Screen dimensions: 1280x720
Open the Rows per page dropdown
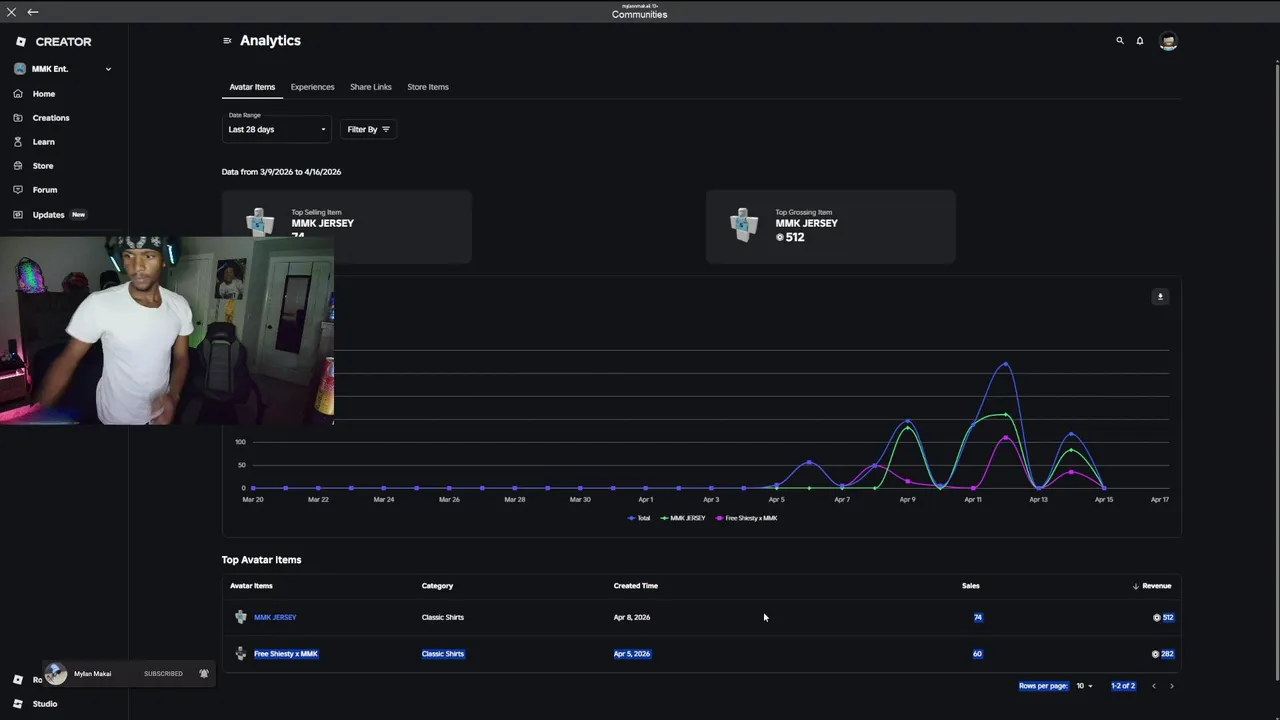point(1084,686)
